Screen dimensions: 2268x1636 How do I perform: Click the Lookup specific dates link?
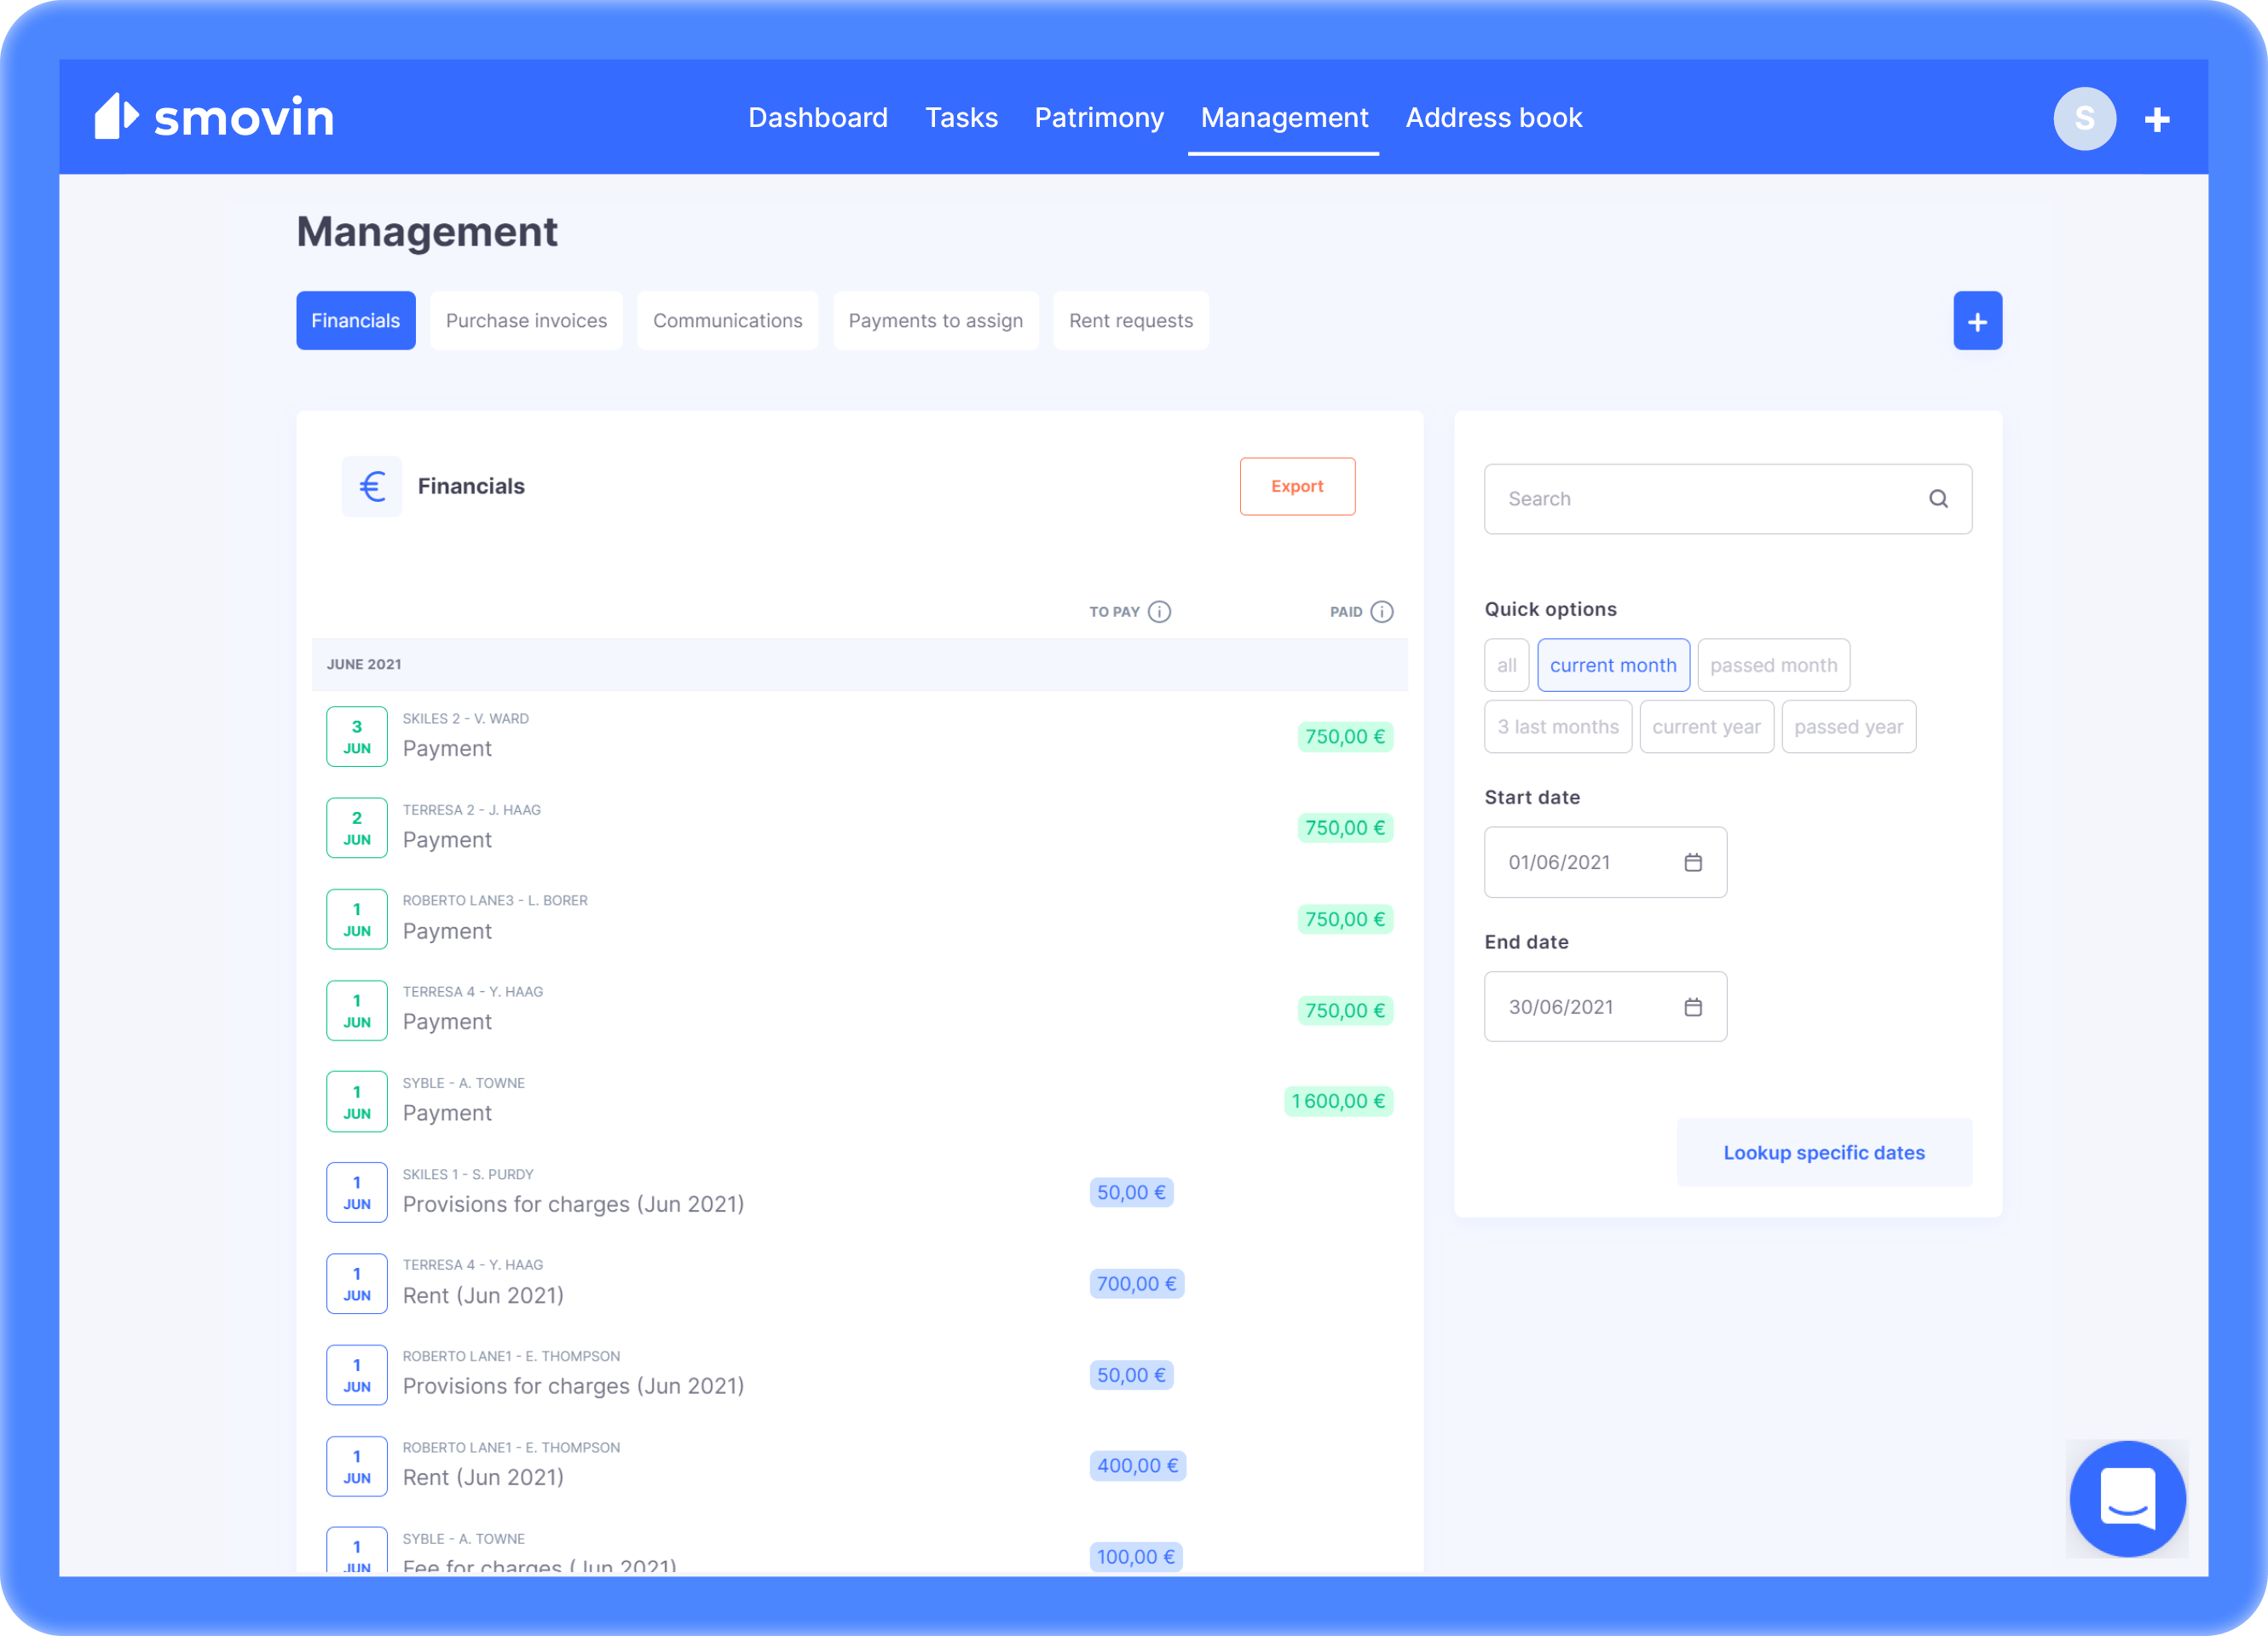pos(1822,1152)
